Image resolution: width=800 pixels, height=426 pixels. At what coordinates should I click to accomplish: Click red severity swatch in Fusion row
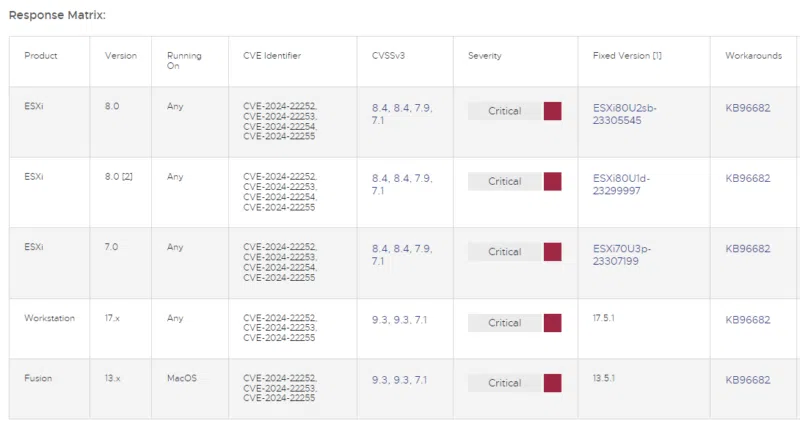click(x=553, y=383)
